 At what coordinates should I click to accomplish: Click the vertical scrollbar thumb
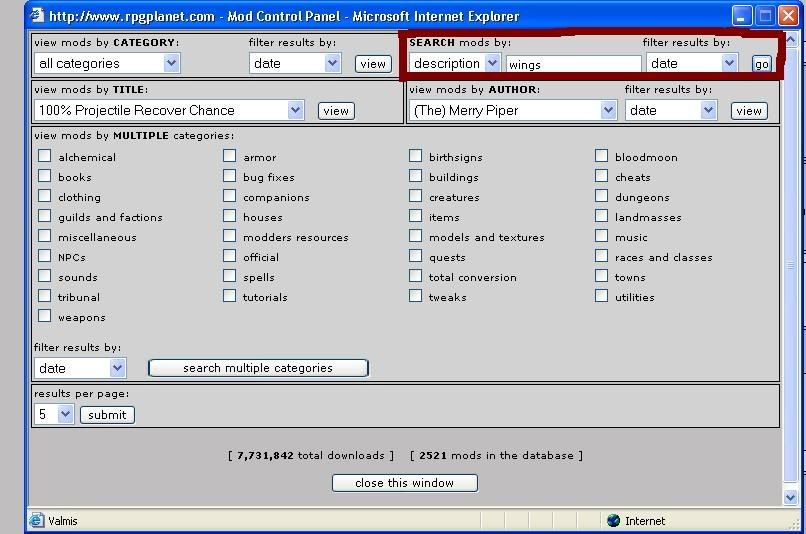coord(790,265)
